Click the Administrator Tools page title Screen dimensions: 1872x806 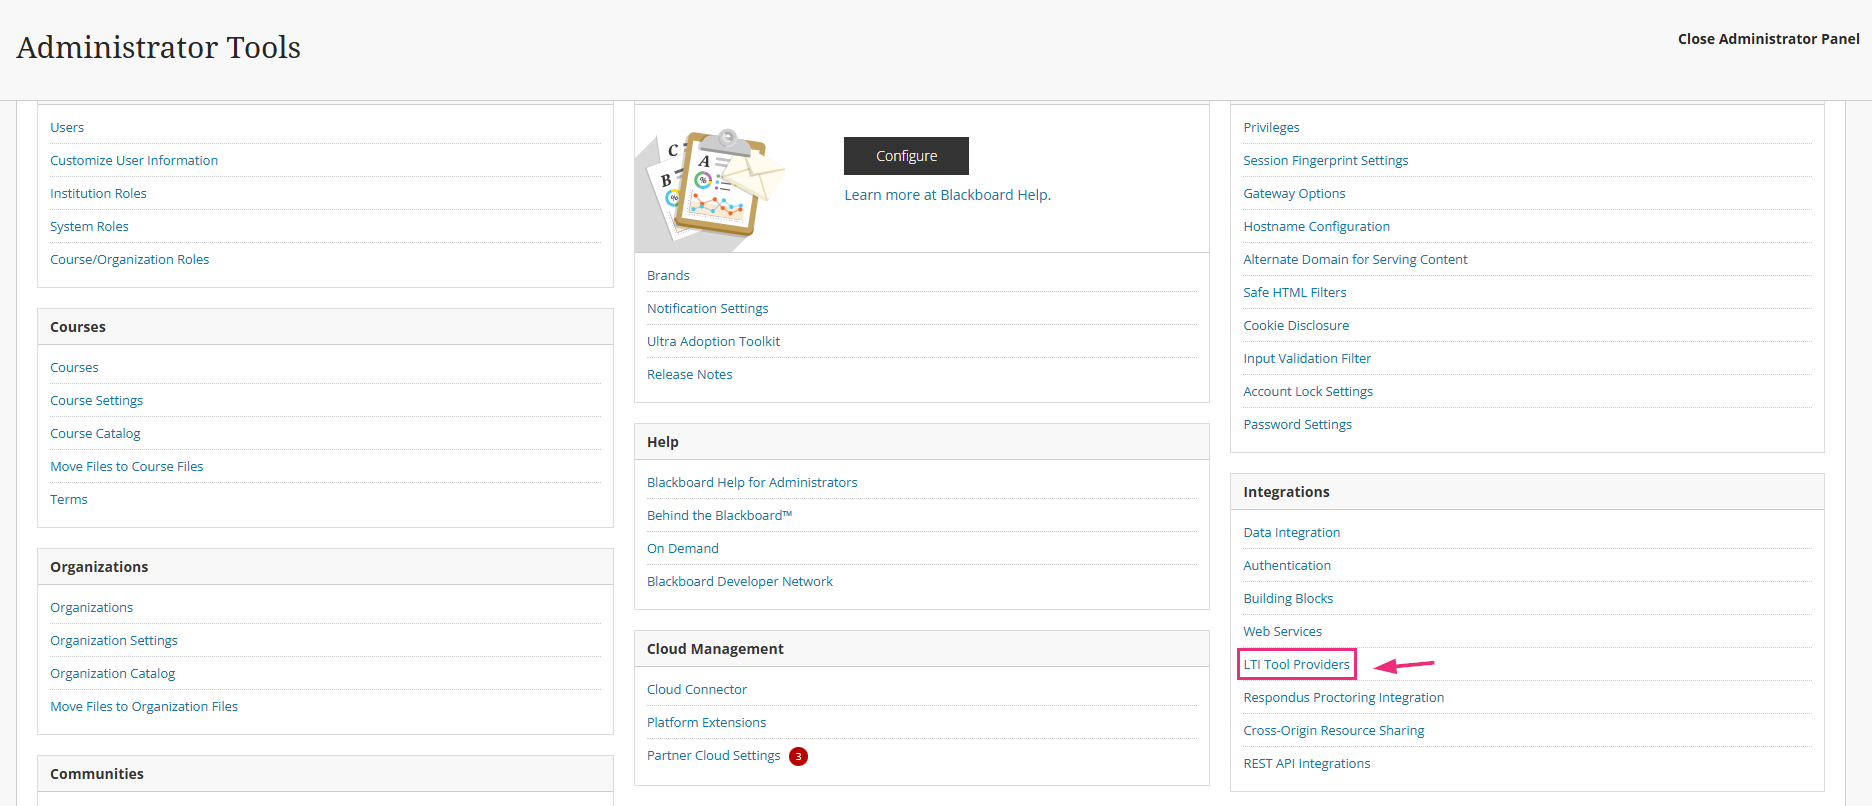[158, 48]
